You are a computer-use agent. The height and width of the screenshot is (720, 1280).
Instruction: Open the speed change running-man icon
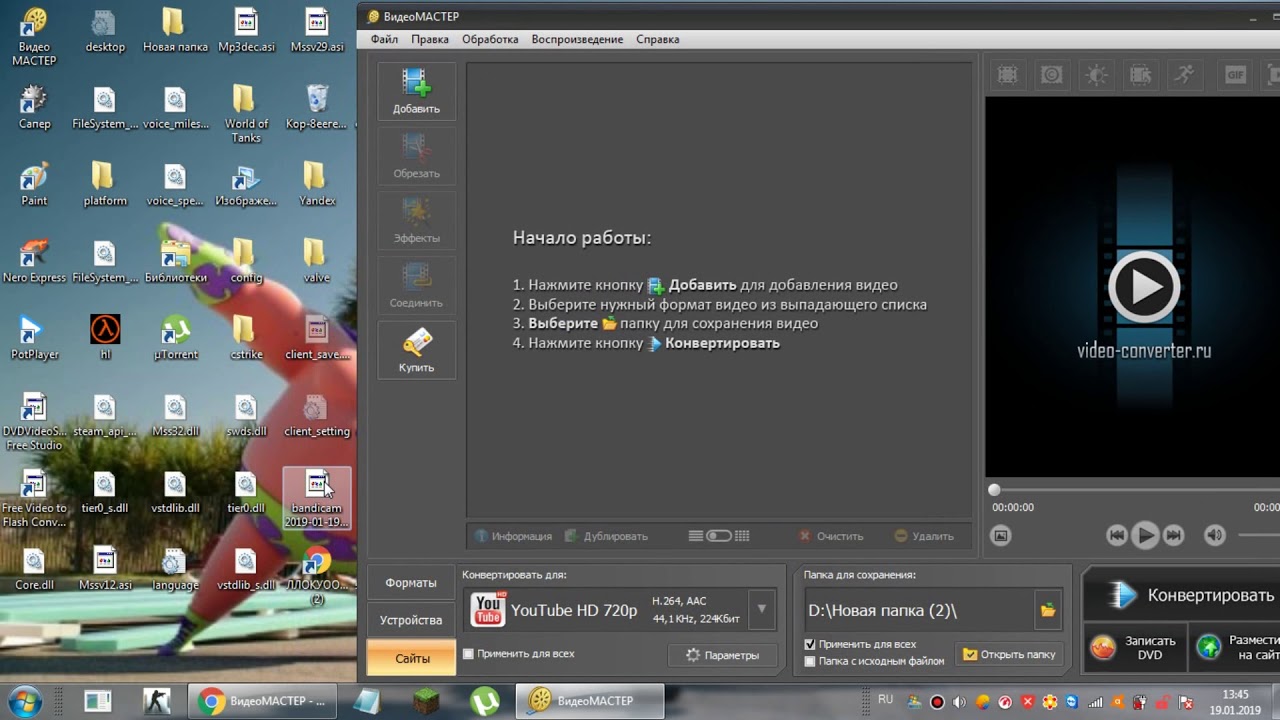[x=1185, y=75]
